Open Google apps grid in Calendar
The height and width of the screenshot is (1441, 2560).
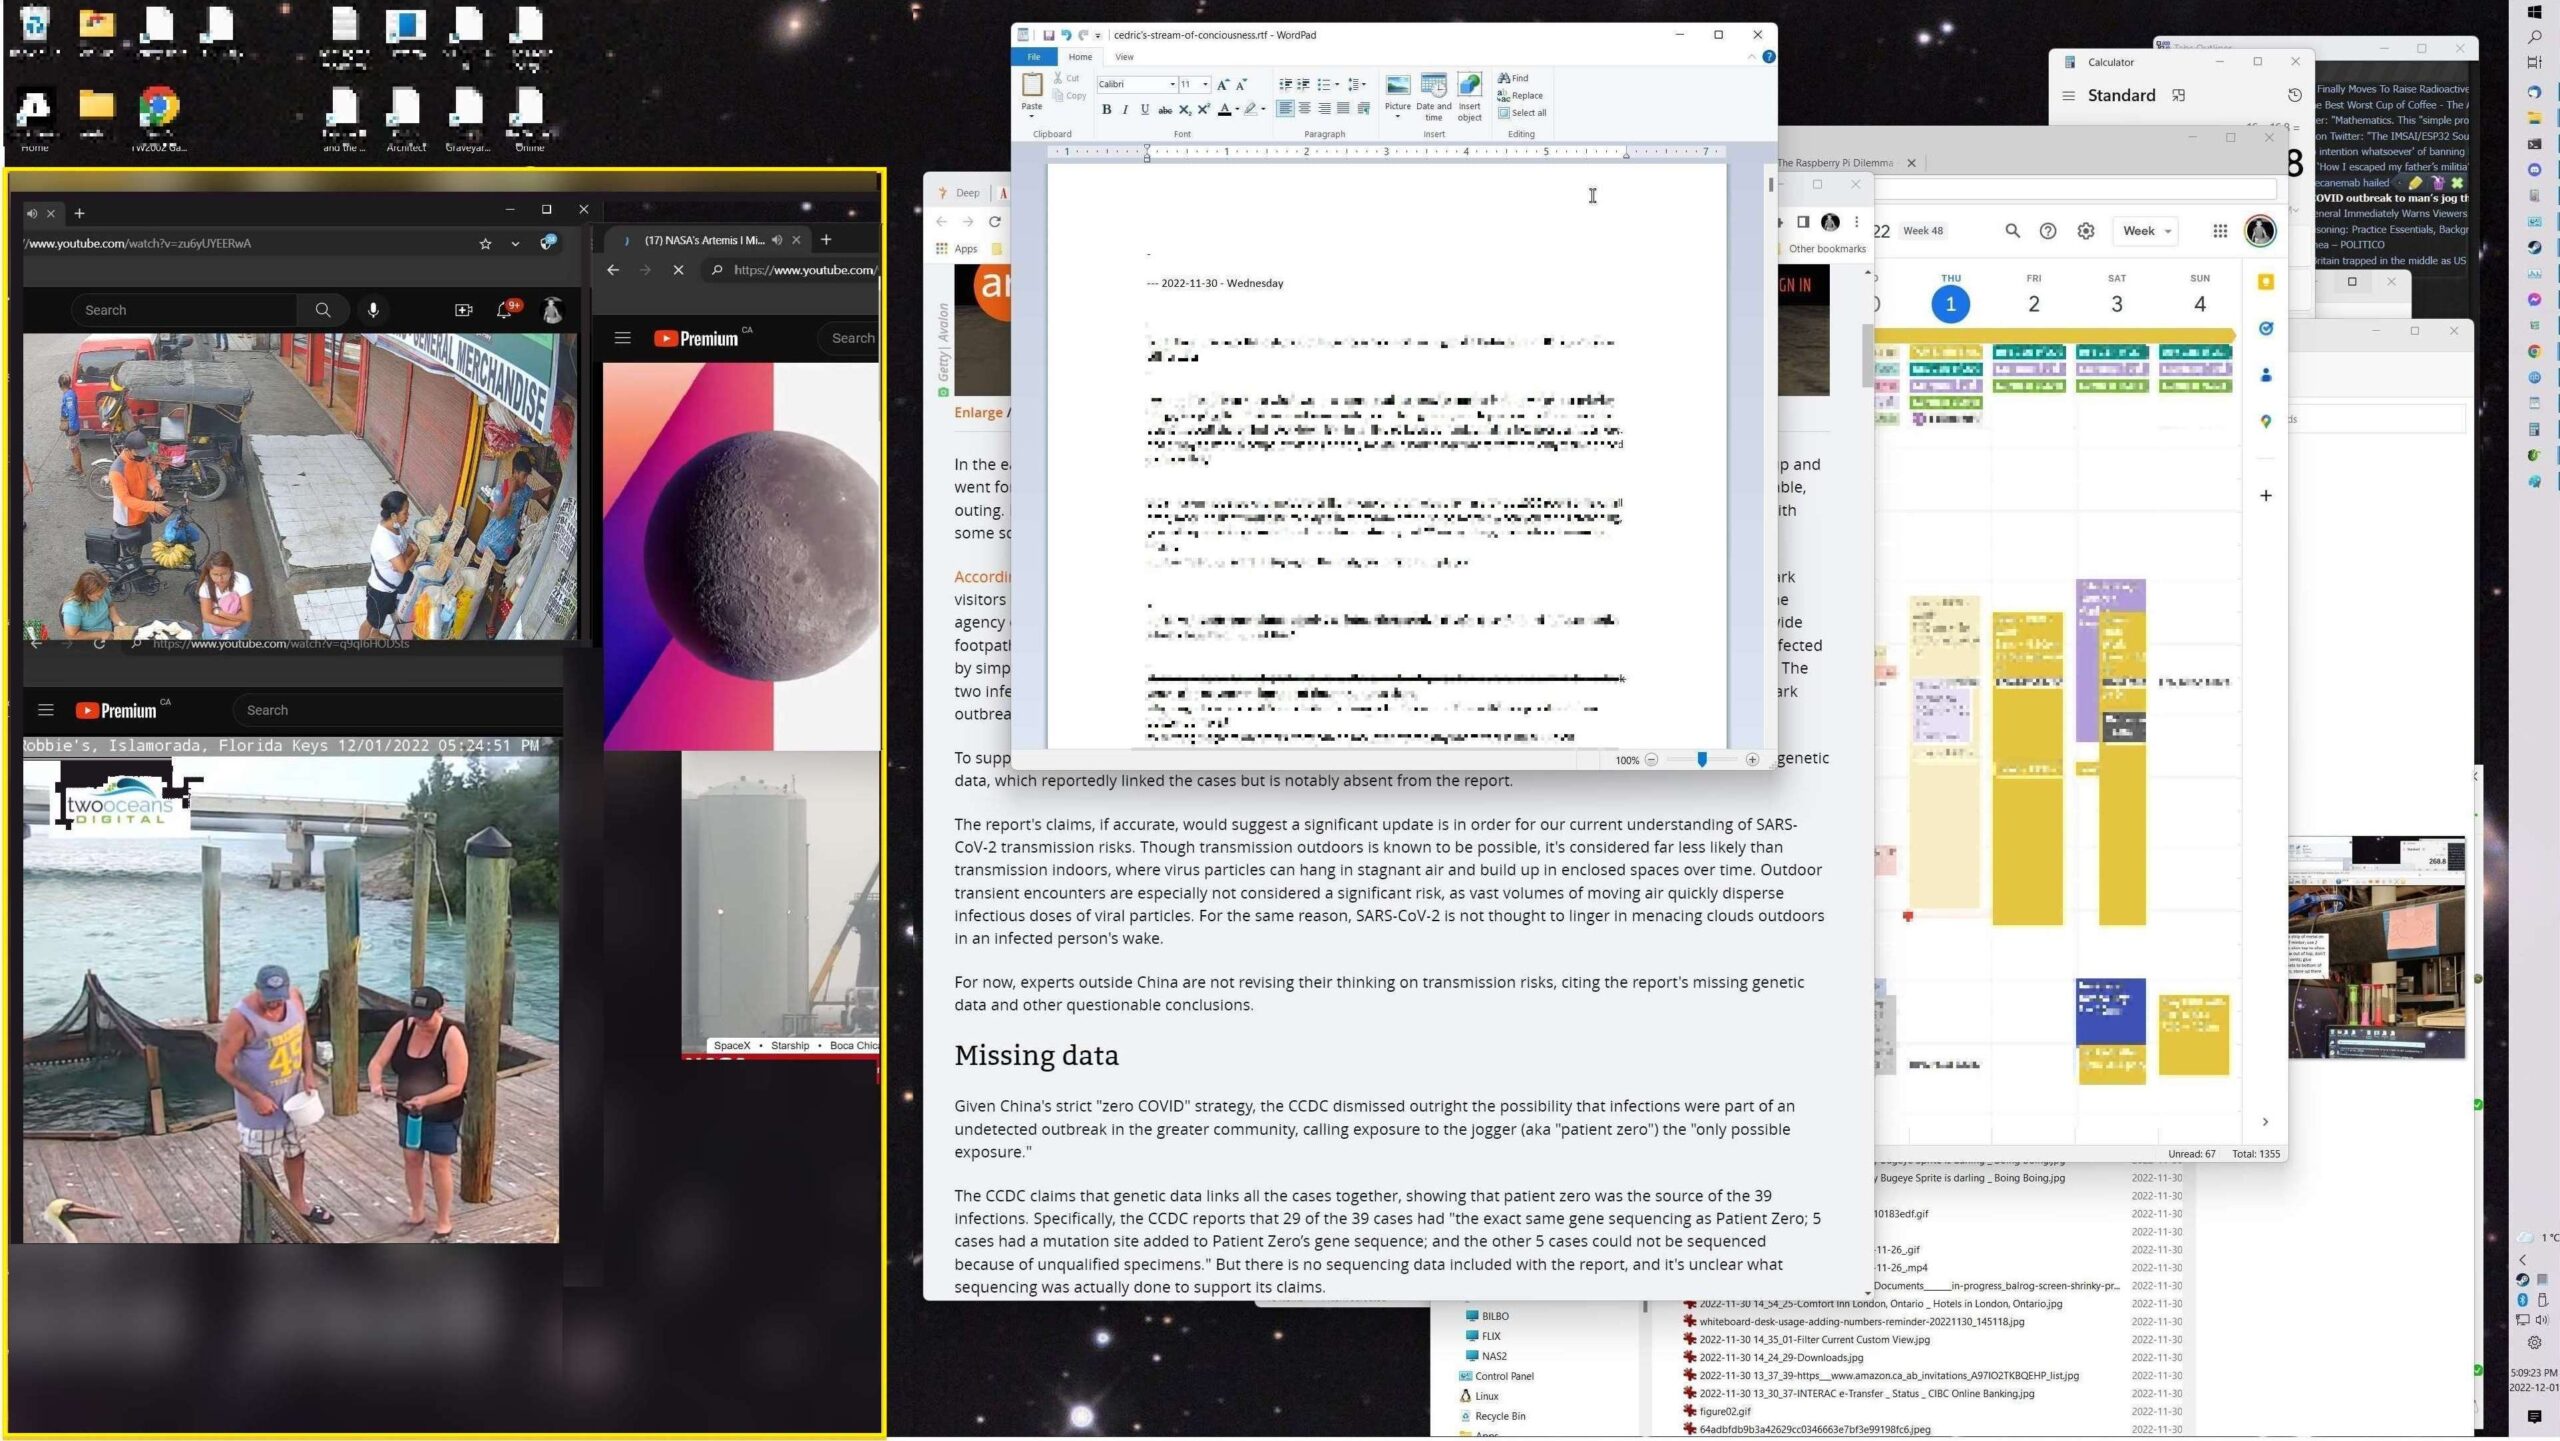[x=2220, y=231]
